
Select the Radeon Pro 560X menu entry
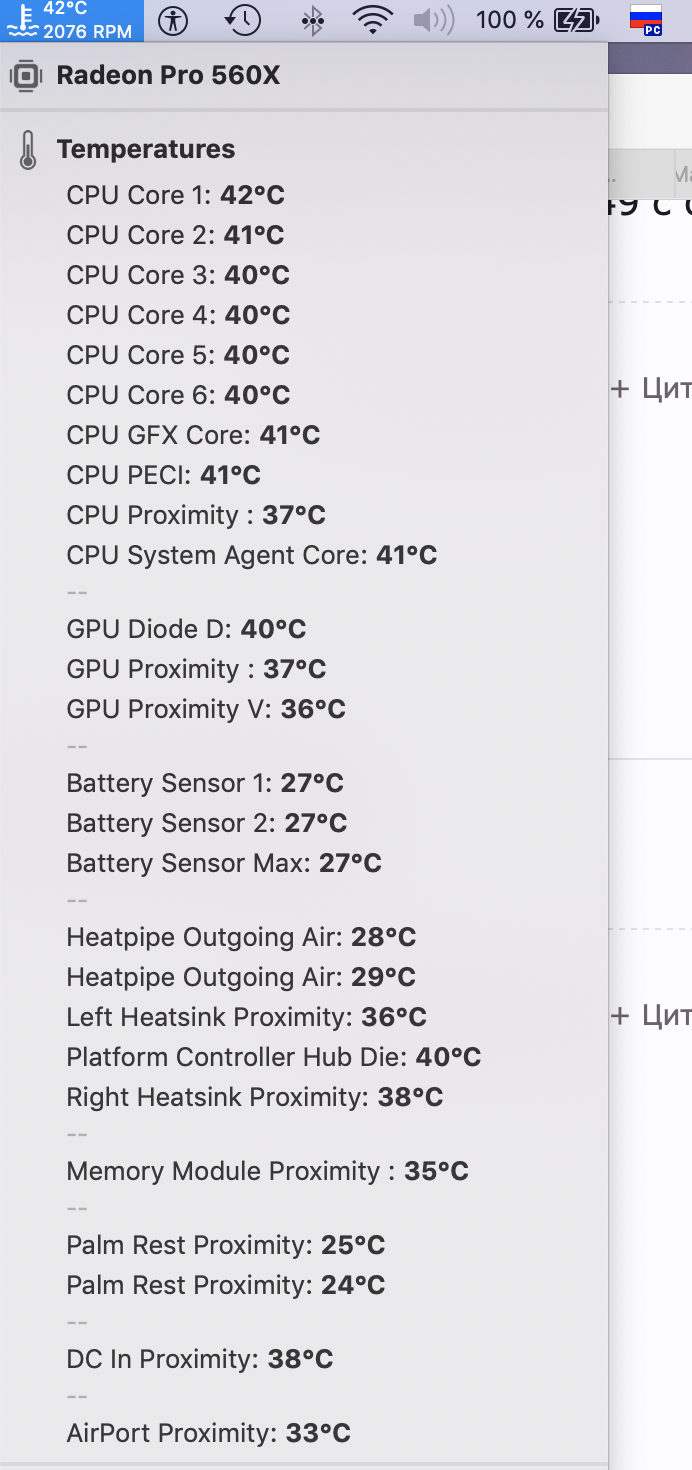point(168,76)
